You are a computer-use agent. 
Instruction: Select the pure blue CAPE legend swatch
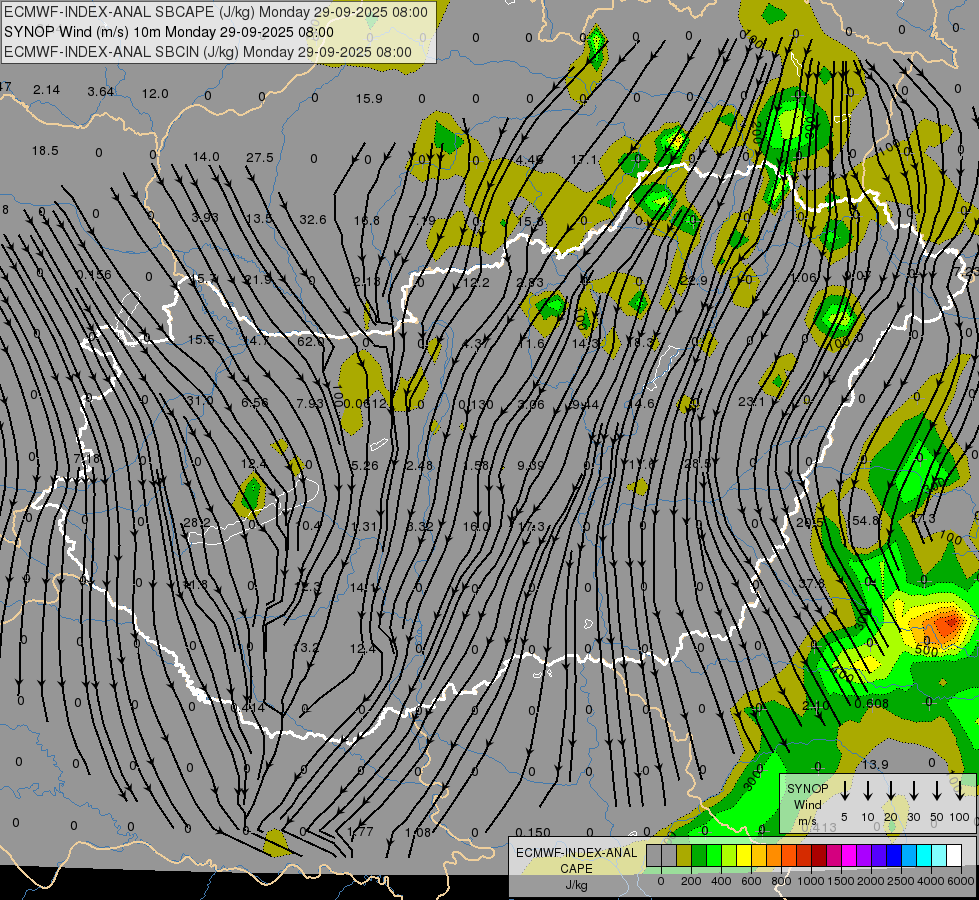pyautogui.click(x=894, y=856)
